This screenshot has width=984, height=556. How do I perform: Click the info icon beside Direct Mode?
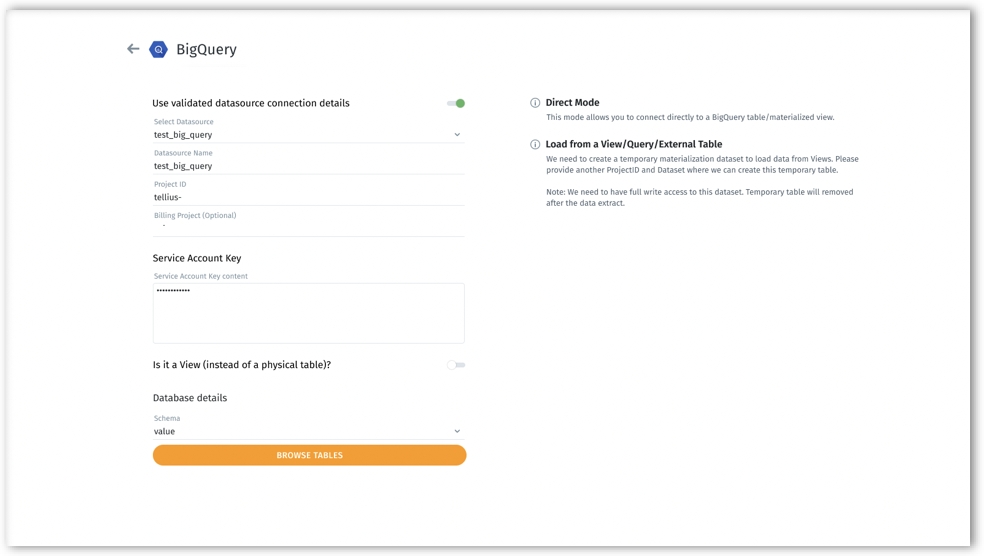tap(535, 103)
